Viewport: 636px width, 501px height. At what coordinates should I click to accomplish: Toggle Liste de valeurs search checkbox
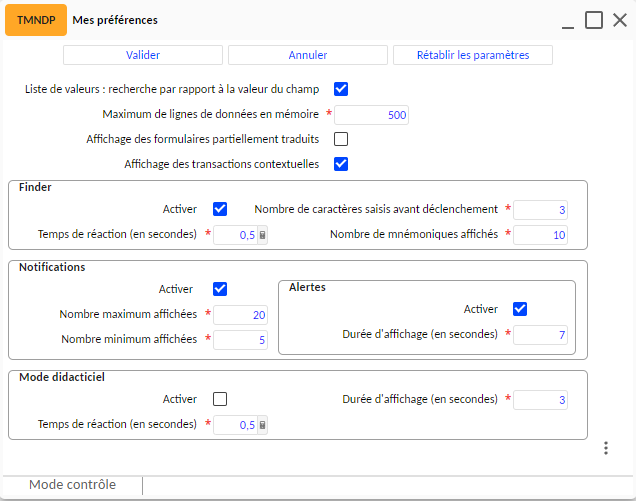[x=341, y=89]
